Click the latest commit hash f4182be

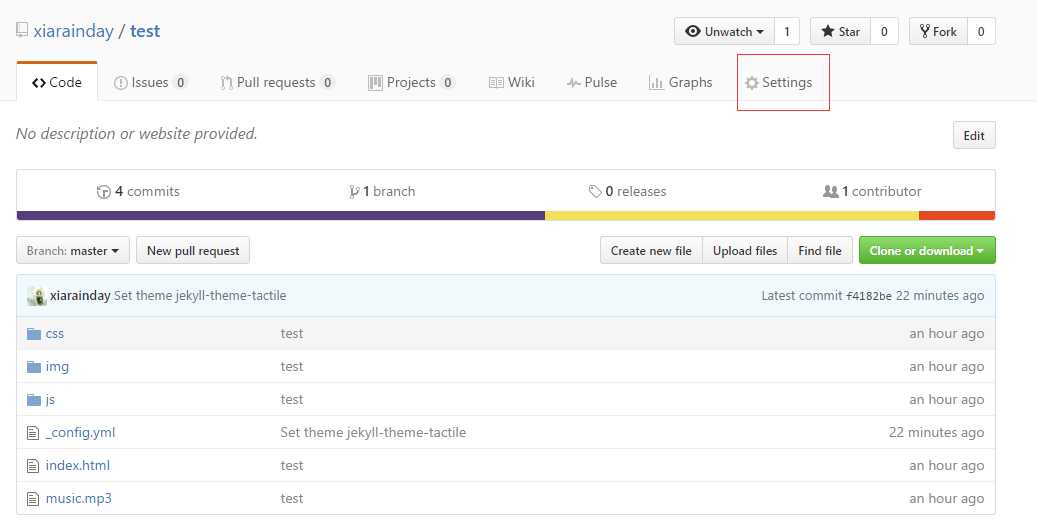pyautogui.click(x=869, y=296)
